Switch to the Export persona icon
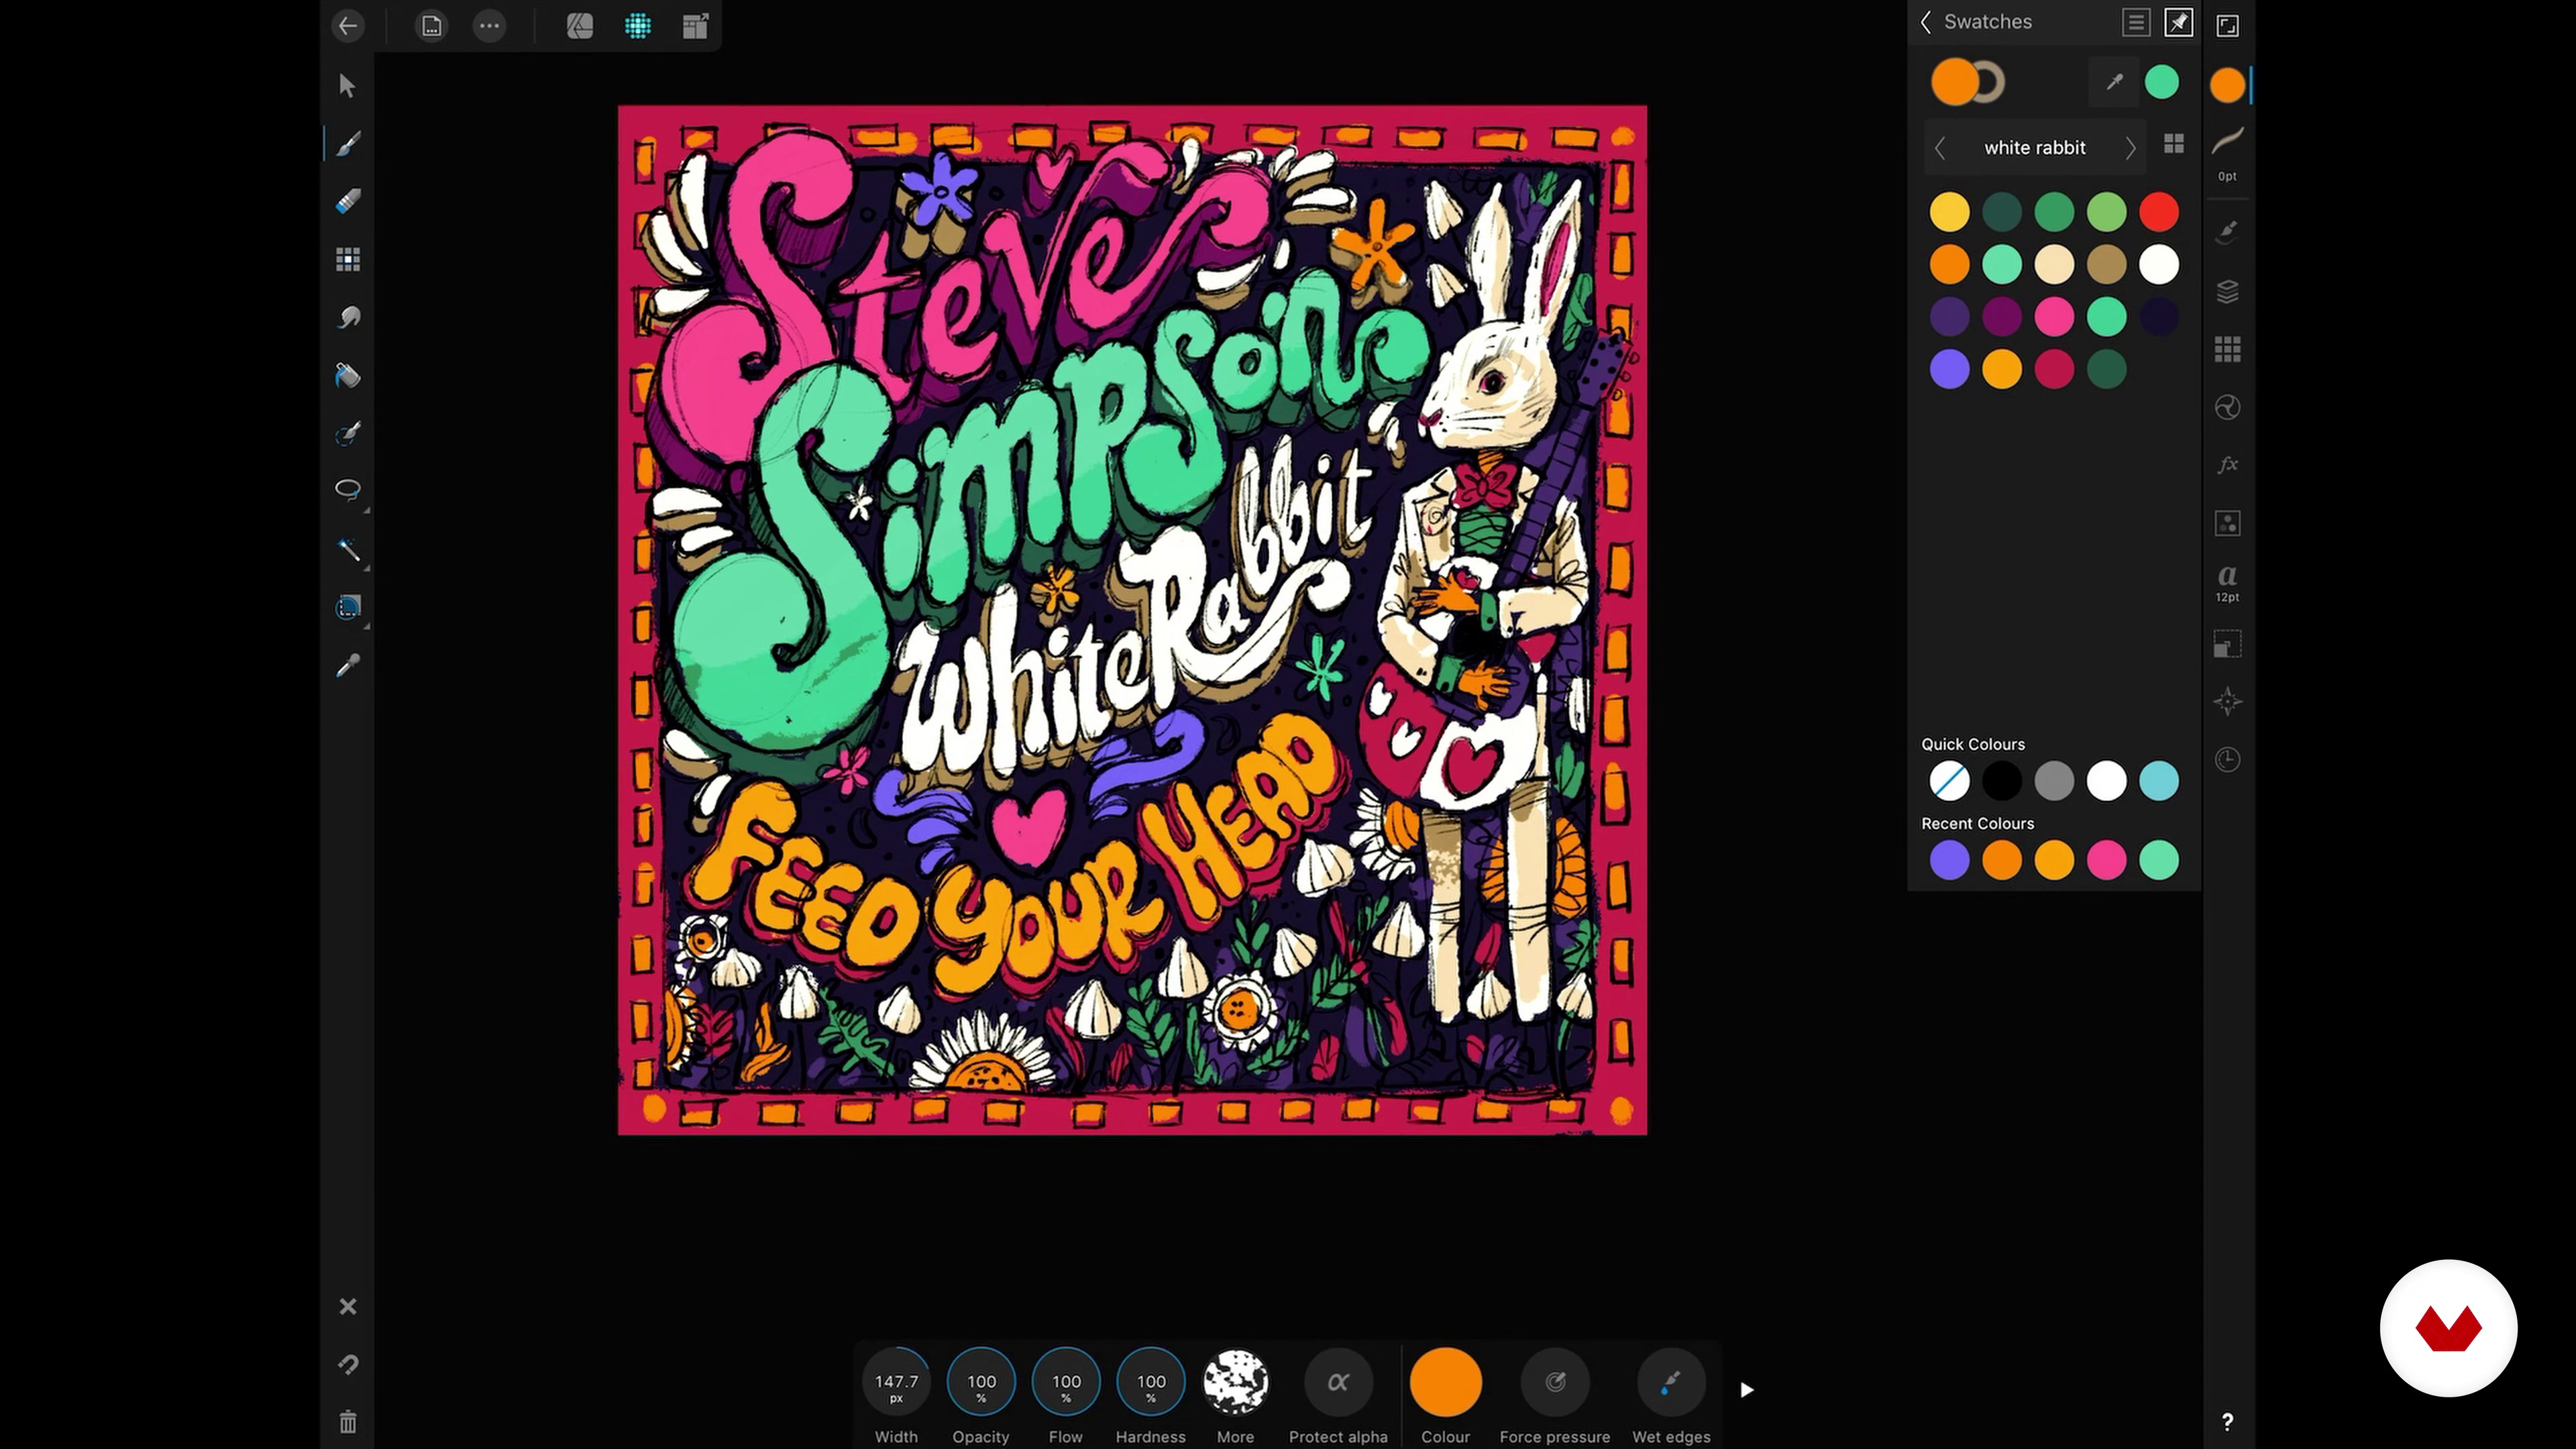This screenshot has height=1449, width=2576. 695,26
